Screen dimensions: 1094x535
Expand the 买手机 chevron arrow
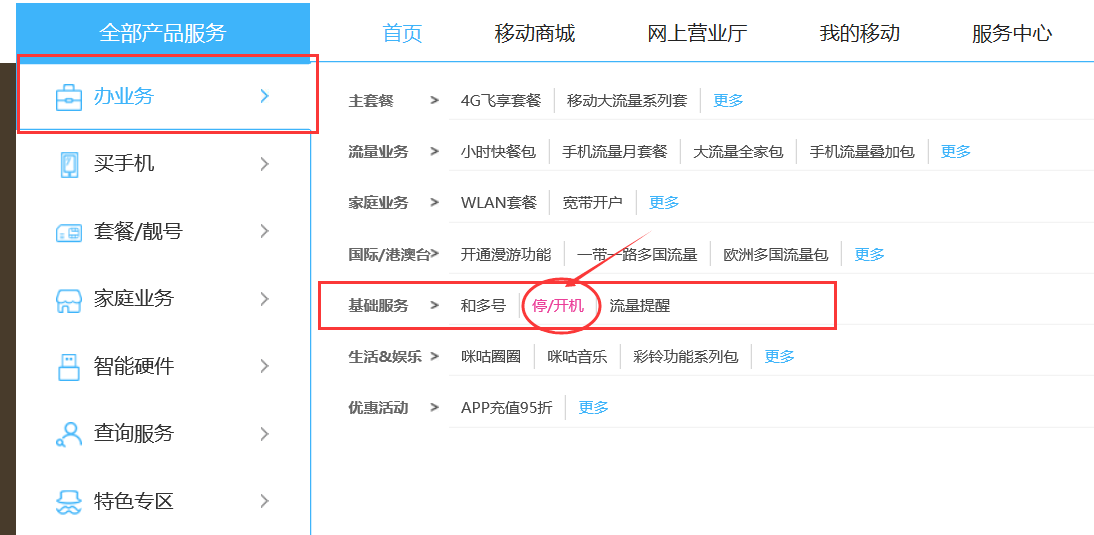[x=264, y=164]
